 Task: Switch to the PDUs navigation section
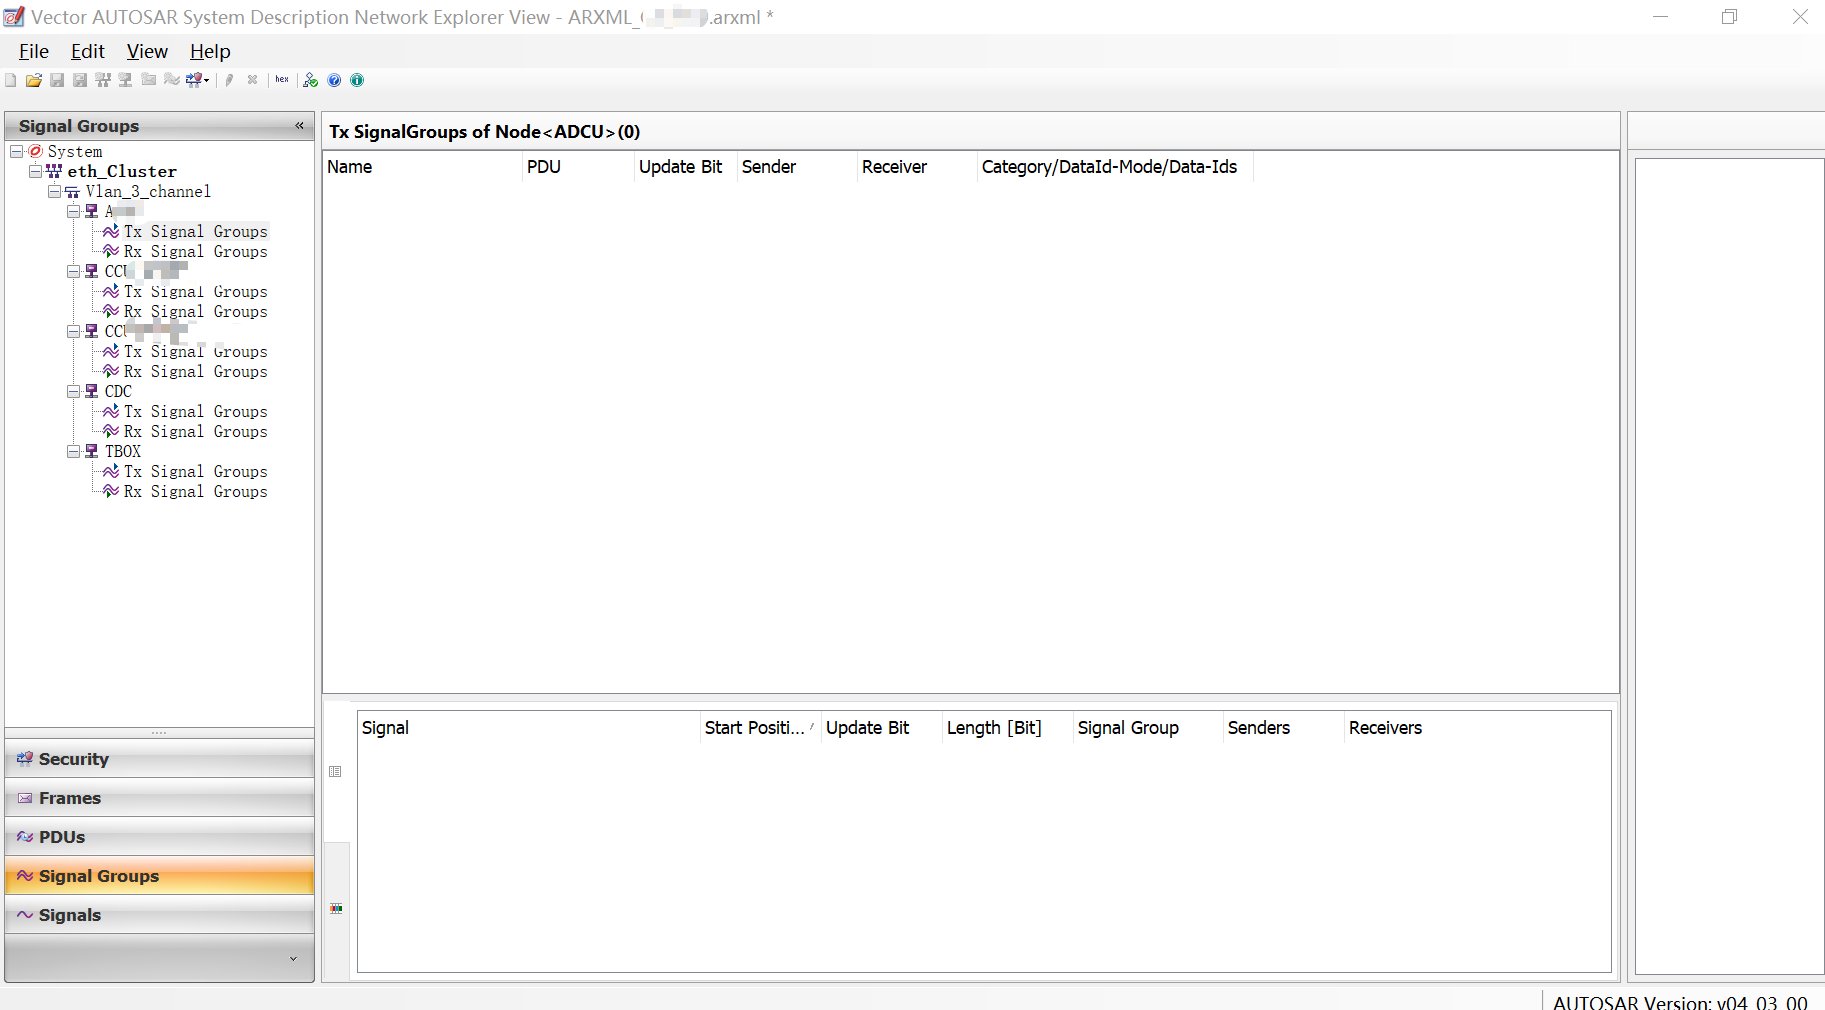click(x=159, y=837)
